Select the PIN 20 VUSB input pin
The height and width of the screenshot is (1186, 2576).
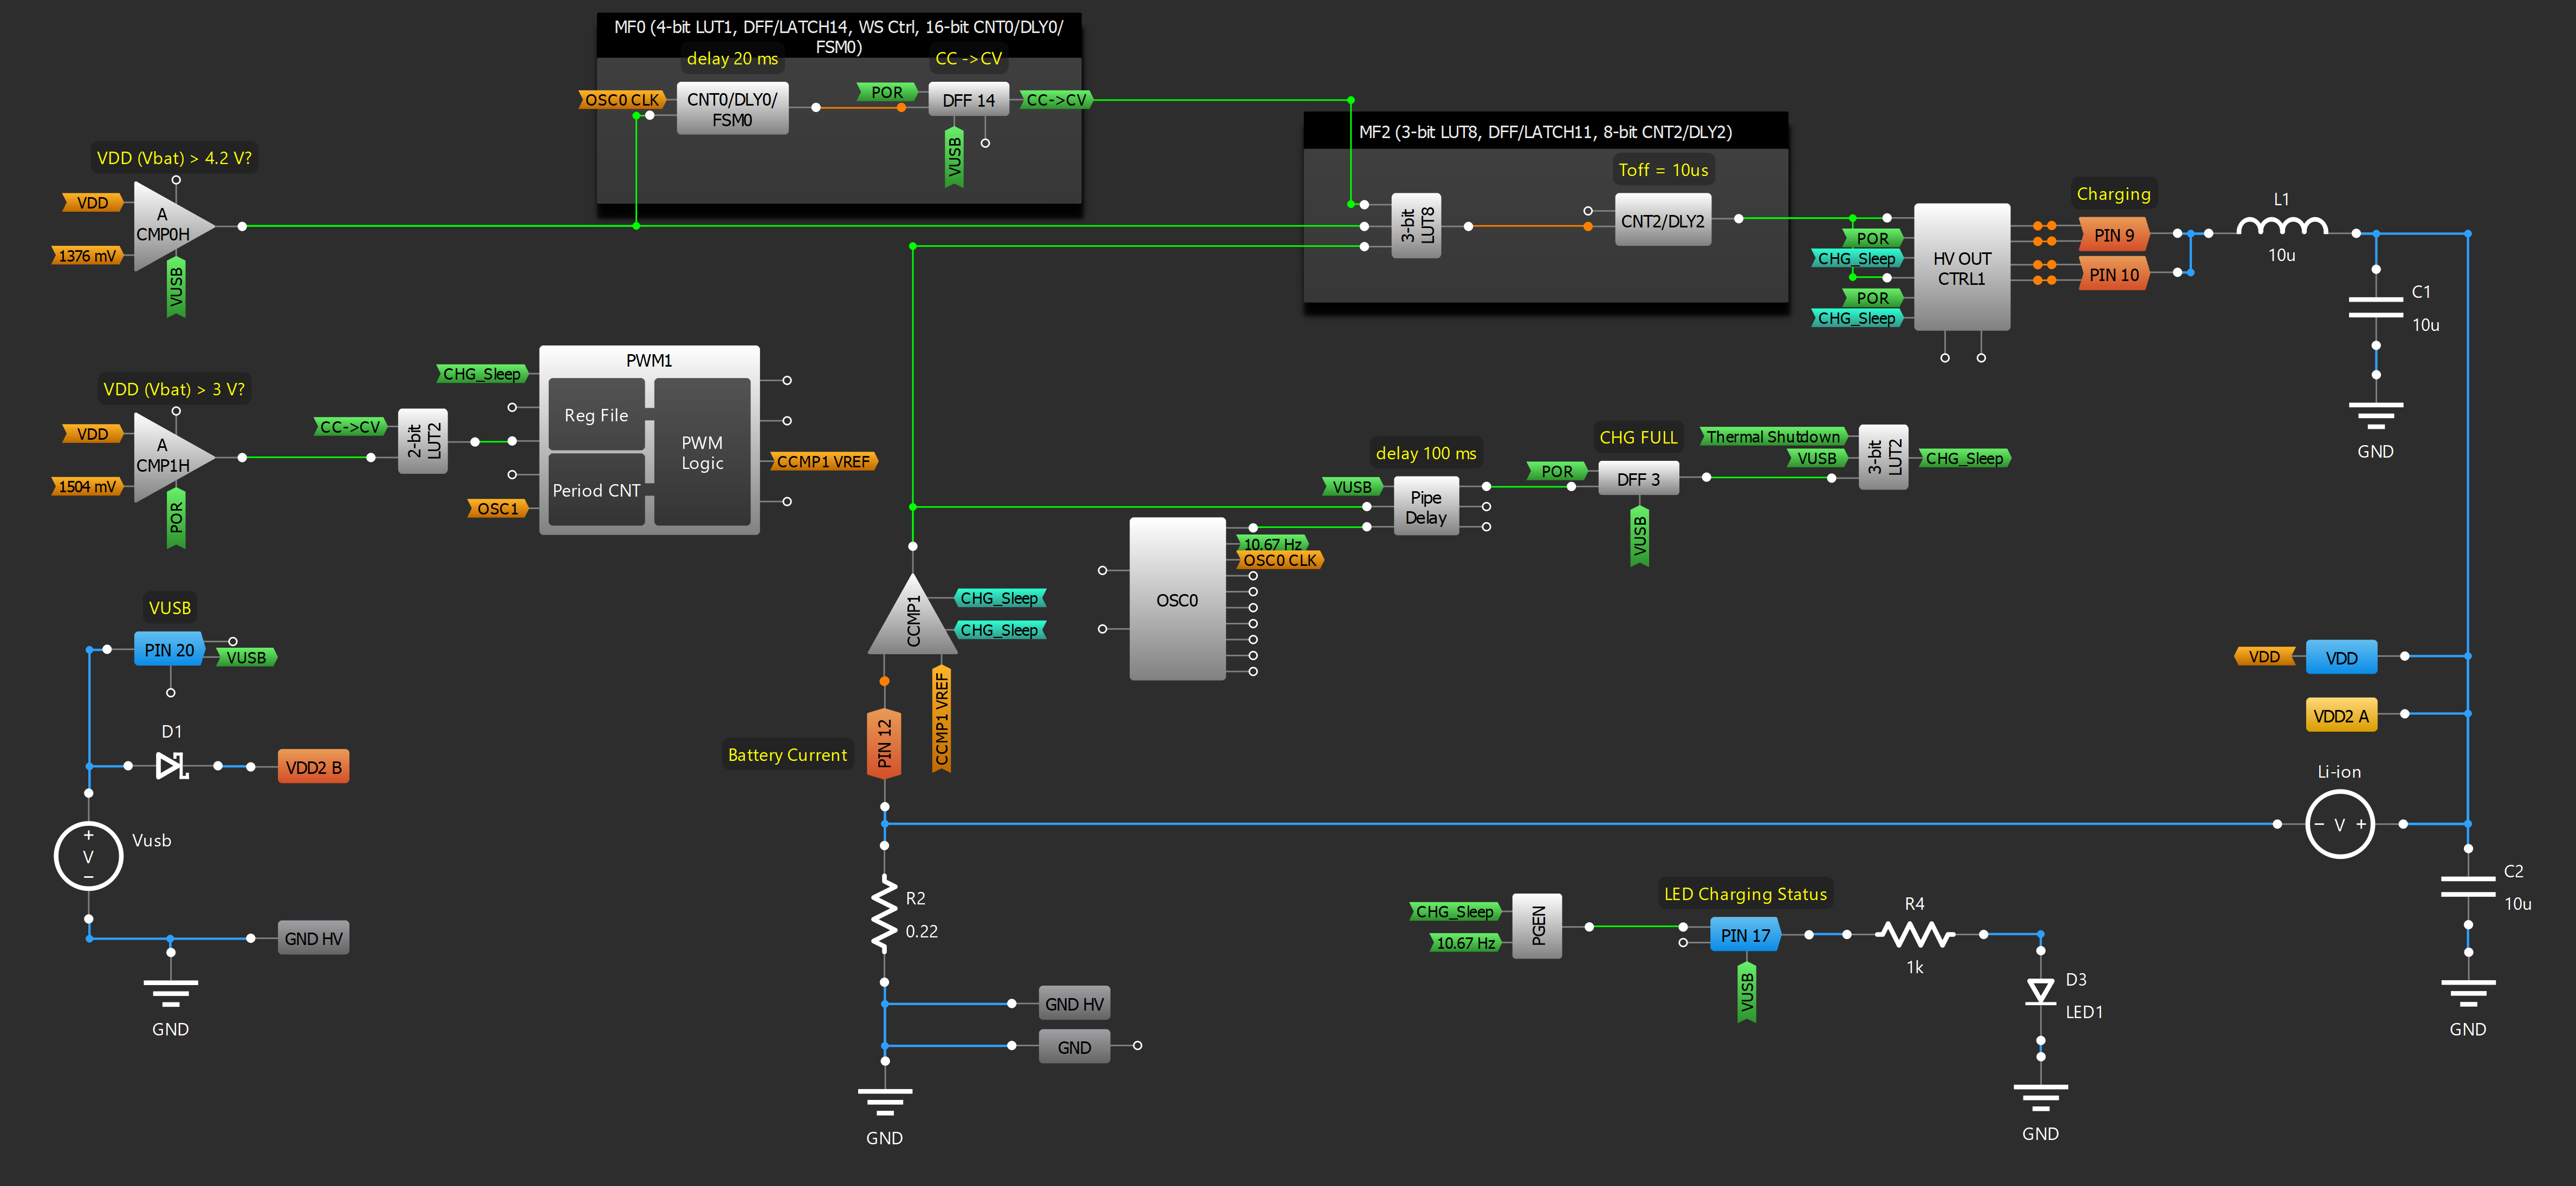pos(169,650)
